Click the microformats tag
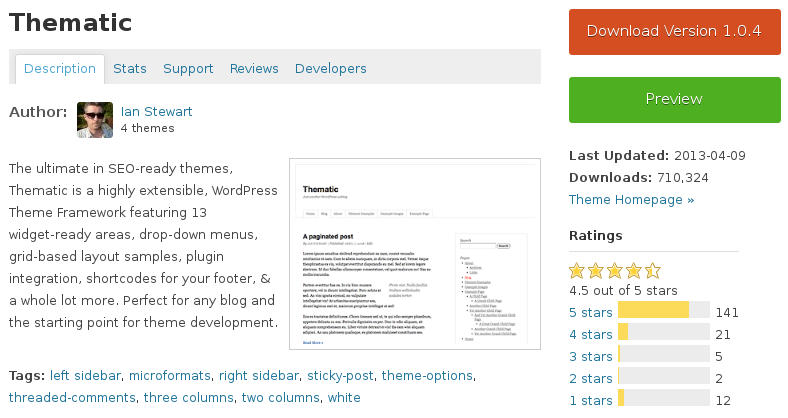 click(x=169, y=376)
